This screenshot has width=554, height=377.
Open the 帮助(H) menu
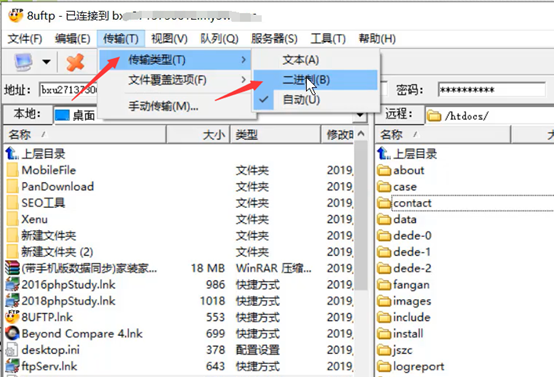coord(377,39)
